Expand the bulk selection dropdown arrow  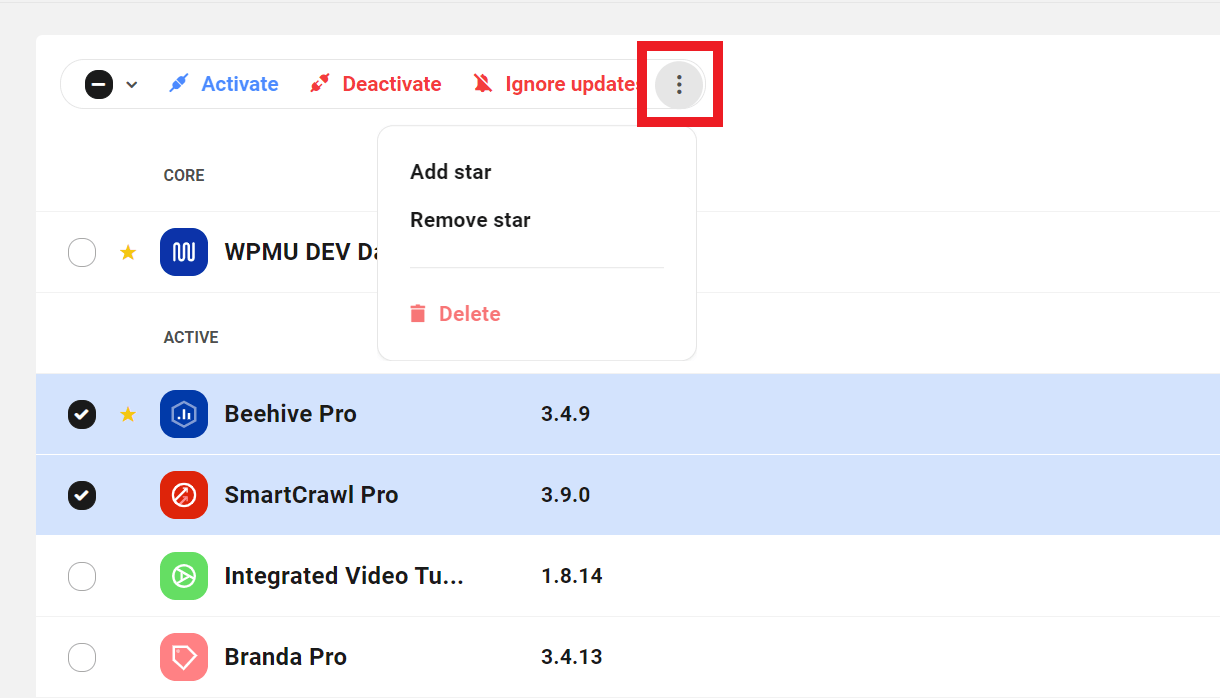pos(131,85)
